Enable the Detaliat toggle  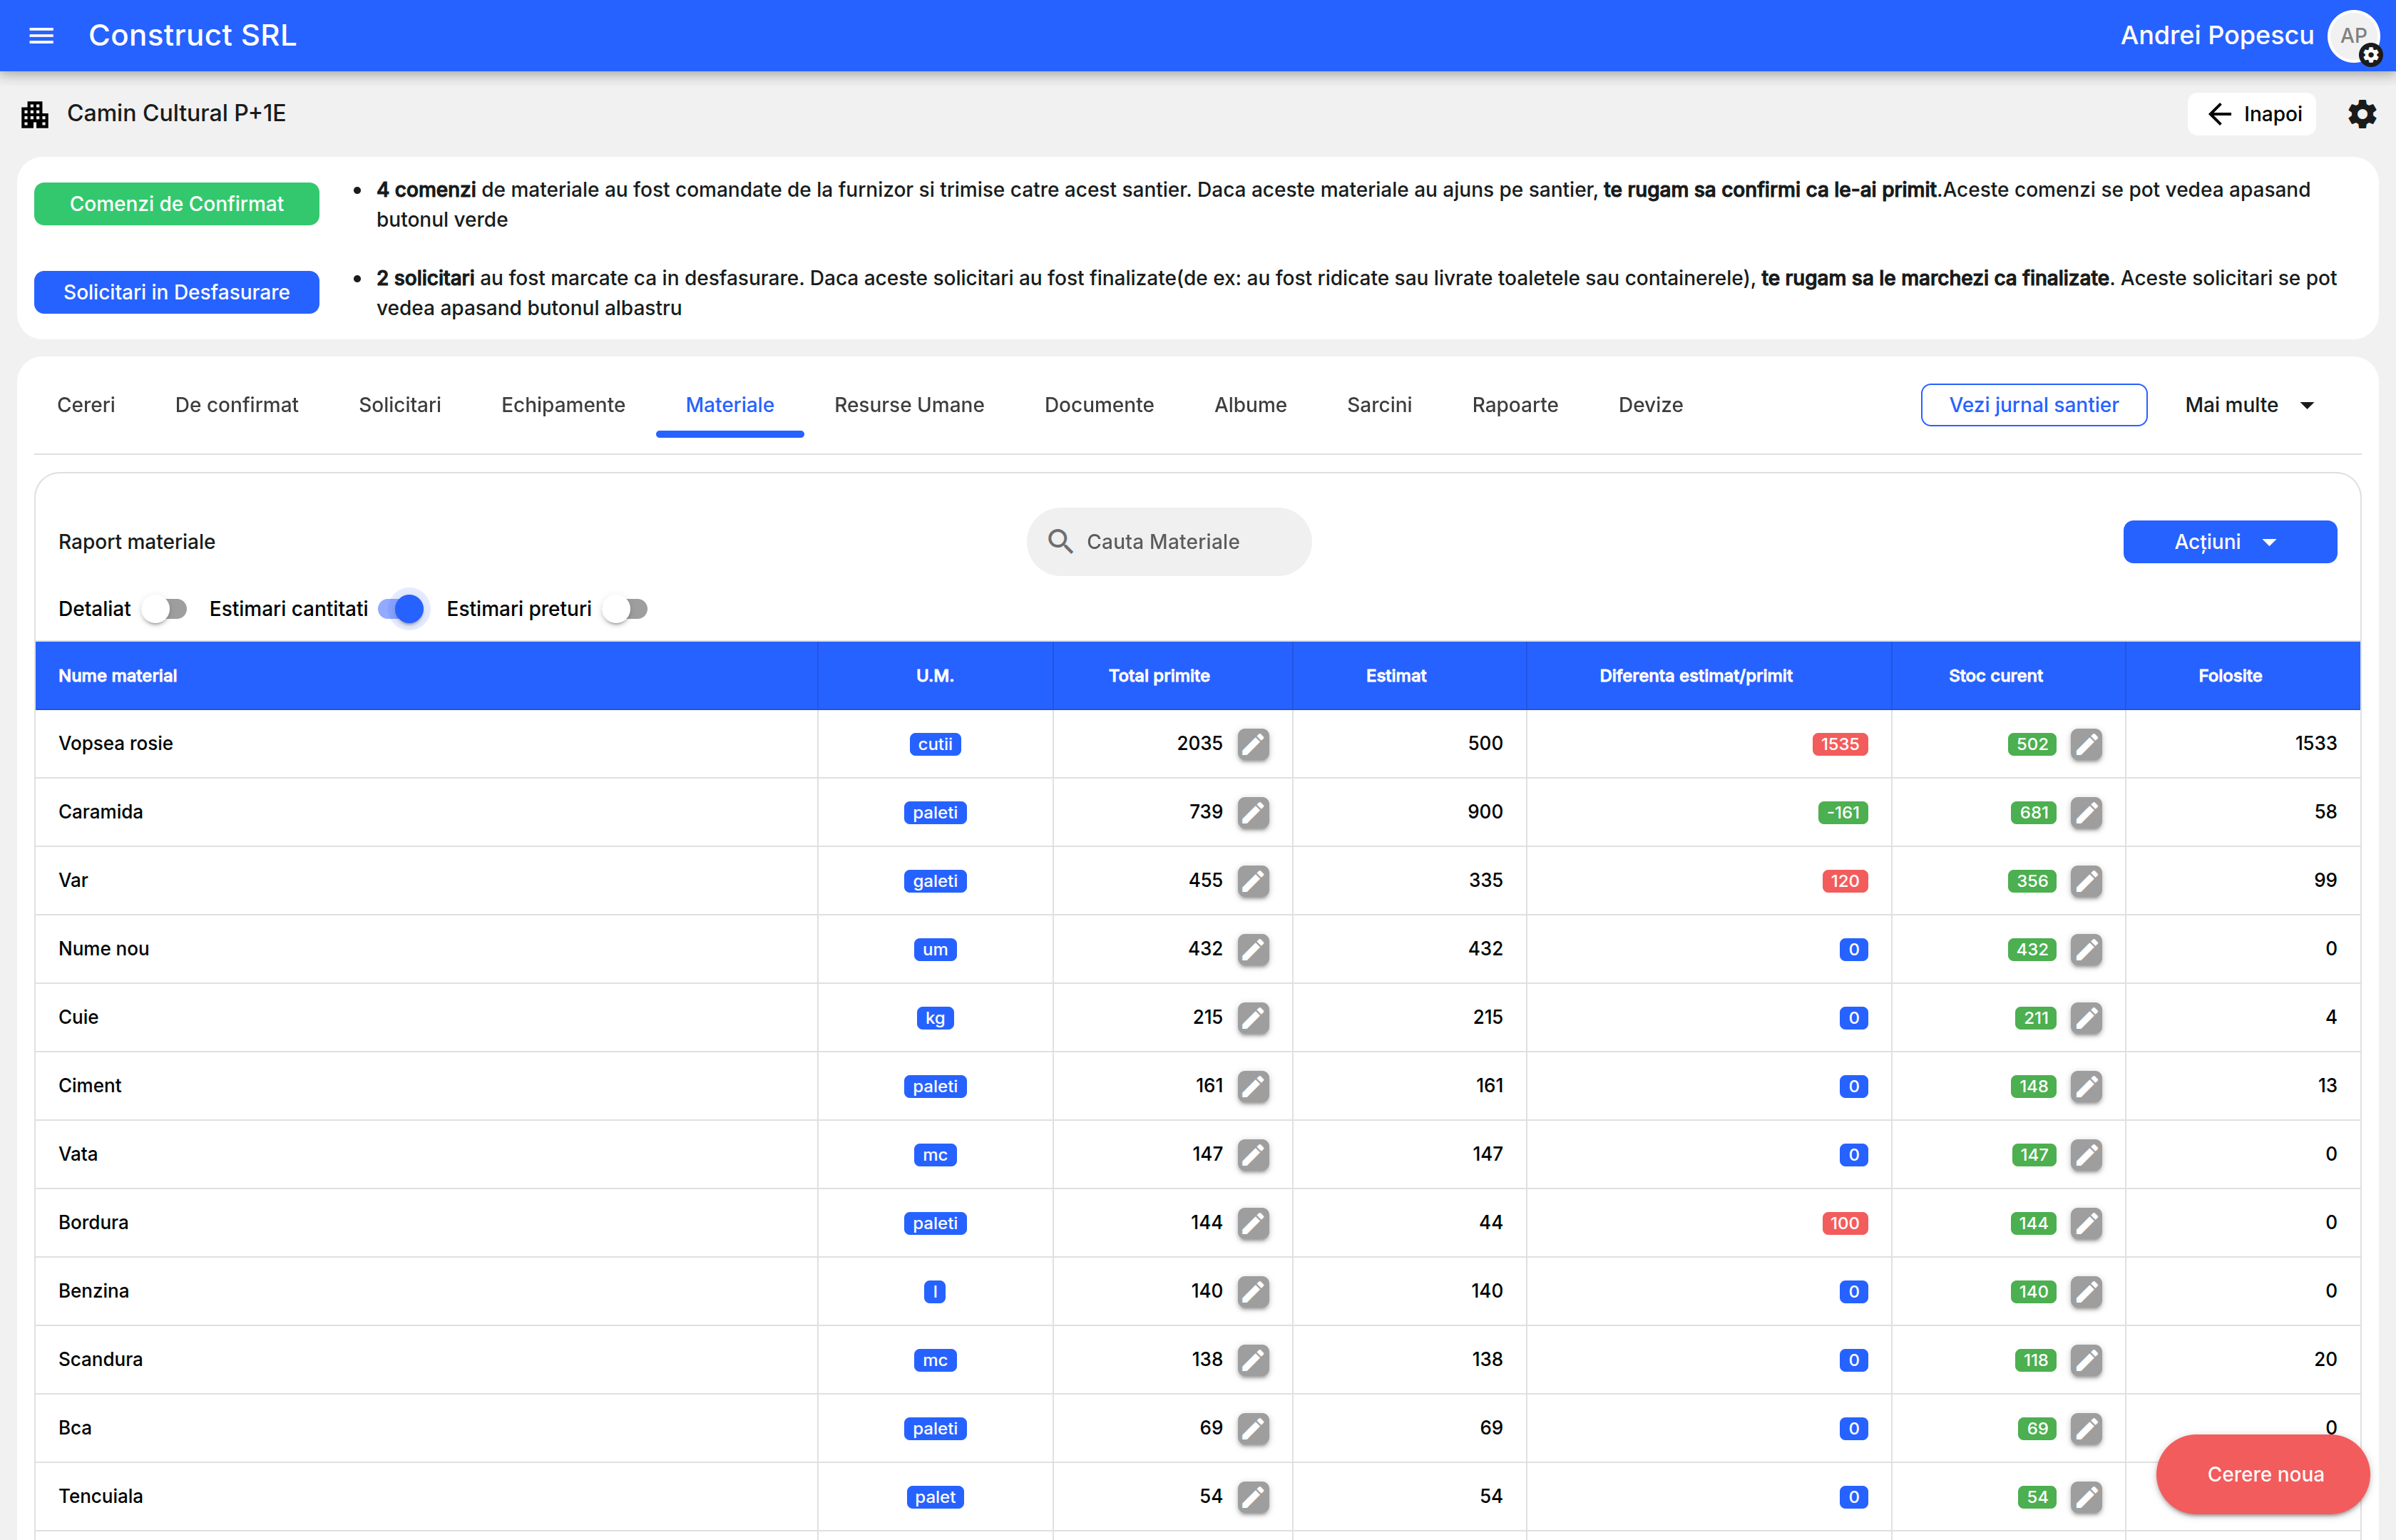[x=165, y=609]
